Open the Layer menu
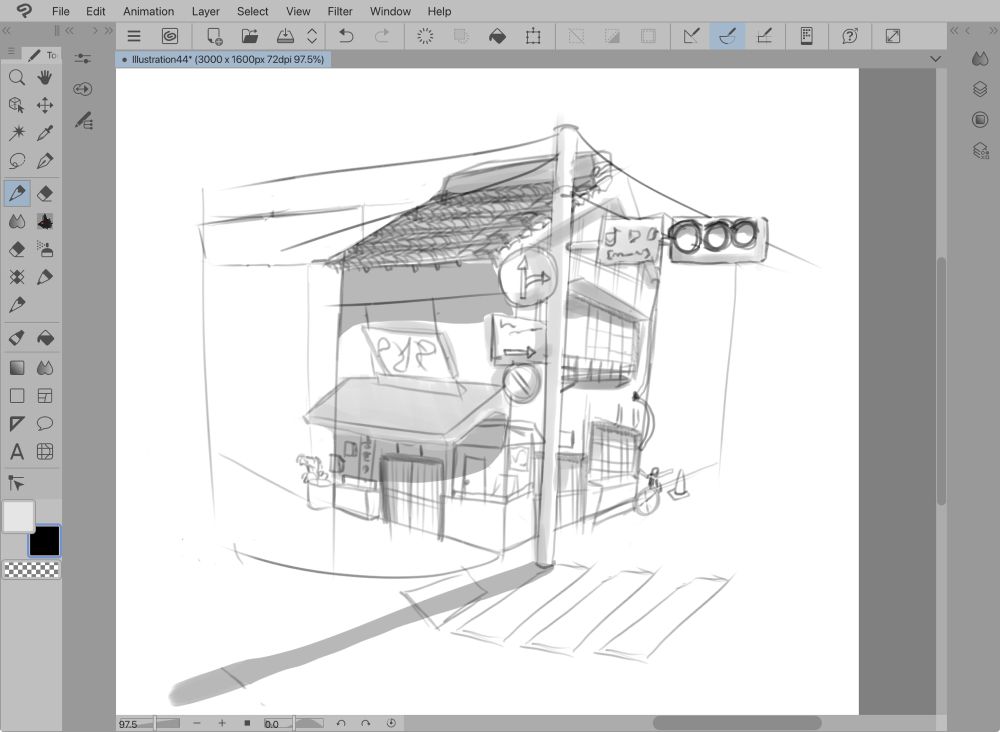The height and width of the screenshot is (732, 1000). [x=205, y=11]
